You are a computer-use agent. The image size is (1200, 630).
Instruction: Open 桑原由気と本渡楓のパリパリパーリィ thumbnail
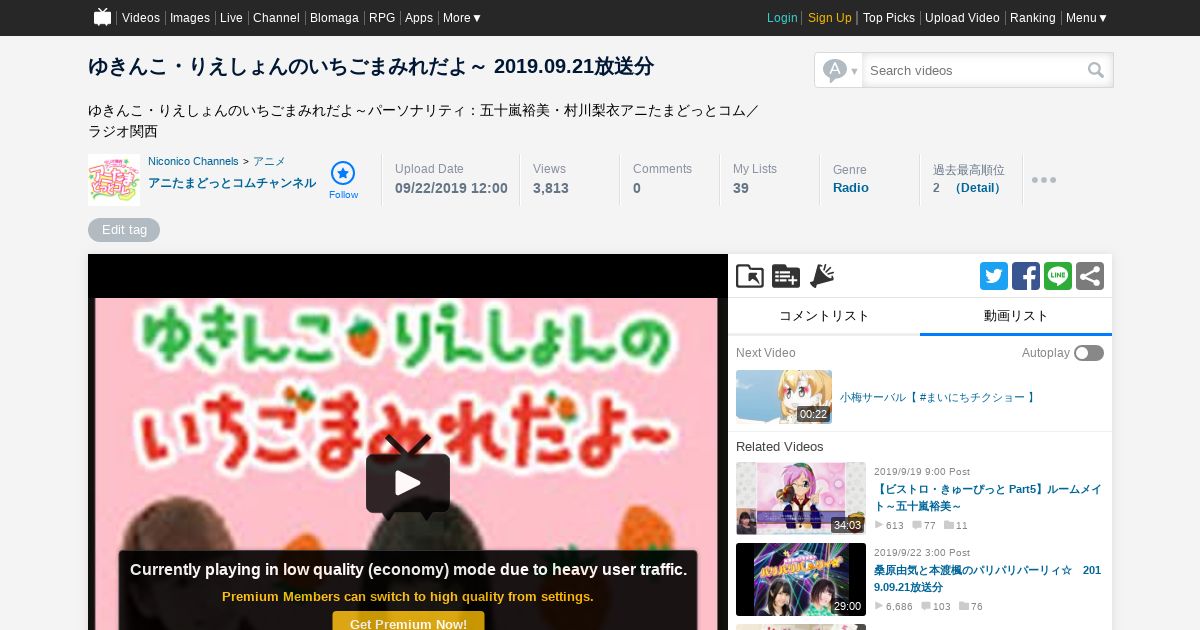(801, 579)
